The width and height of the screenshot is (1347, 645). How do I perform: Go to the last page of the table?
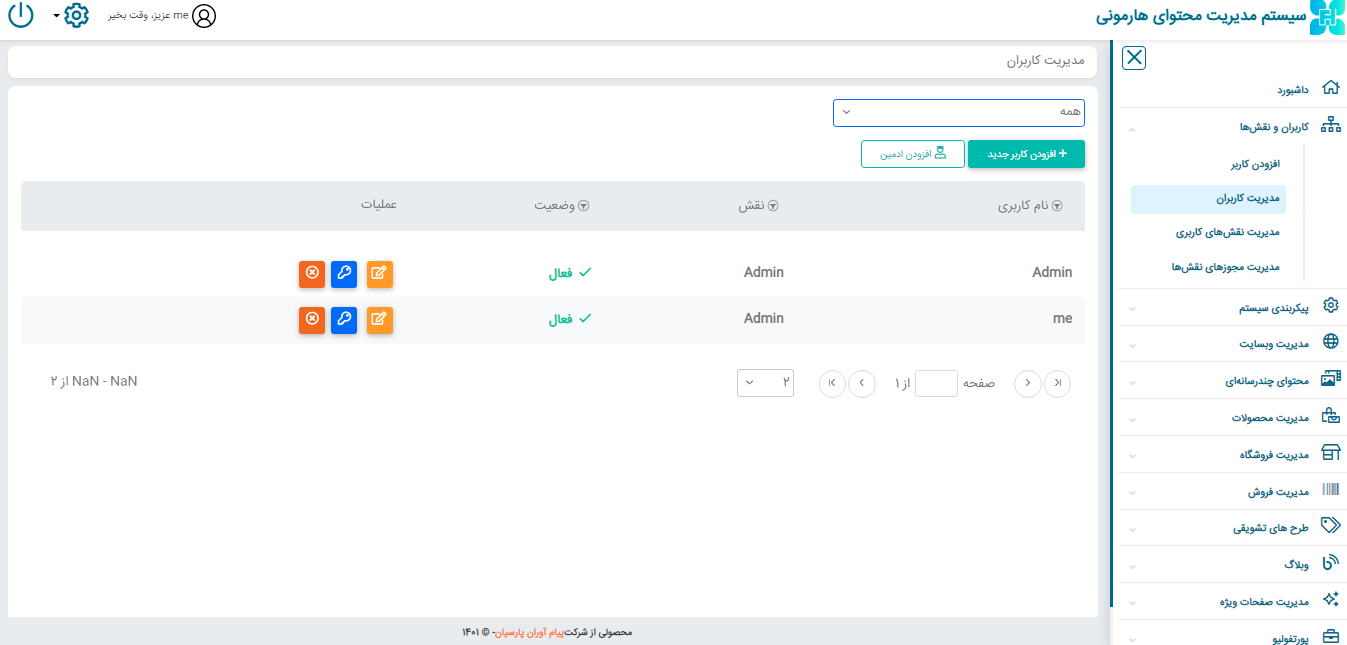pos(832,383)
